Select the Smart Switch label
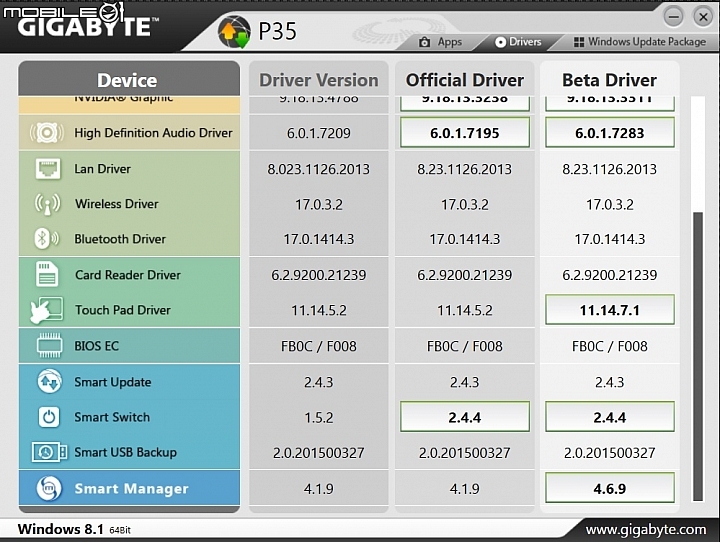Viewport: 720px width, 542px height. (x=112, y=417)
